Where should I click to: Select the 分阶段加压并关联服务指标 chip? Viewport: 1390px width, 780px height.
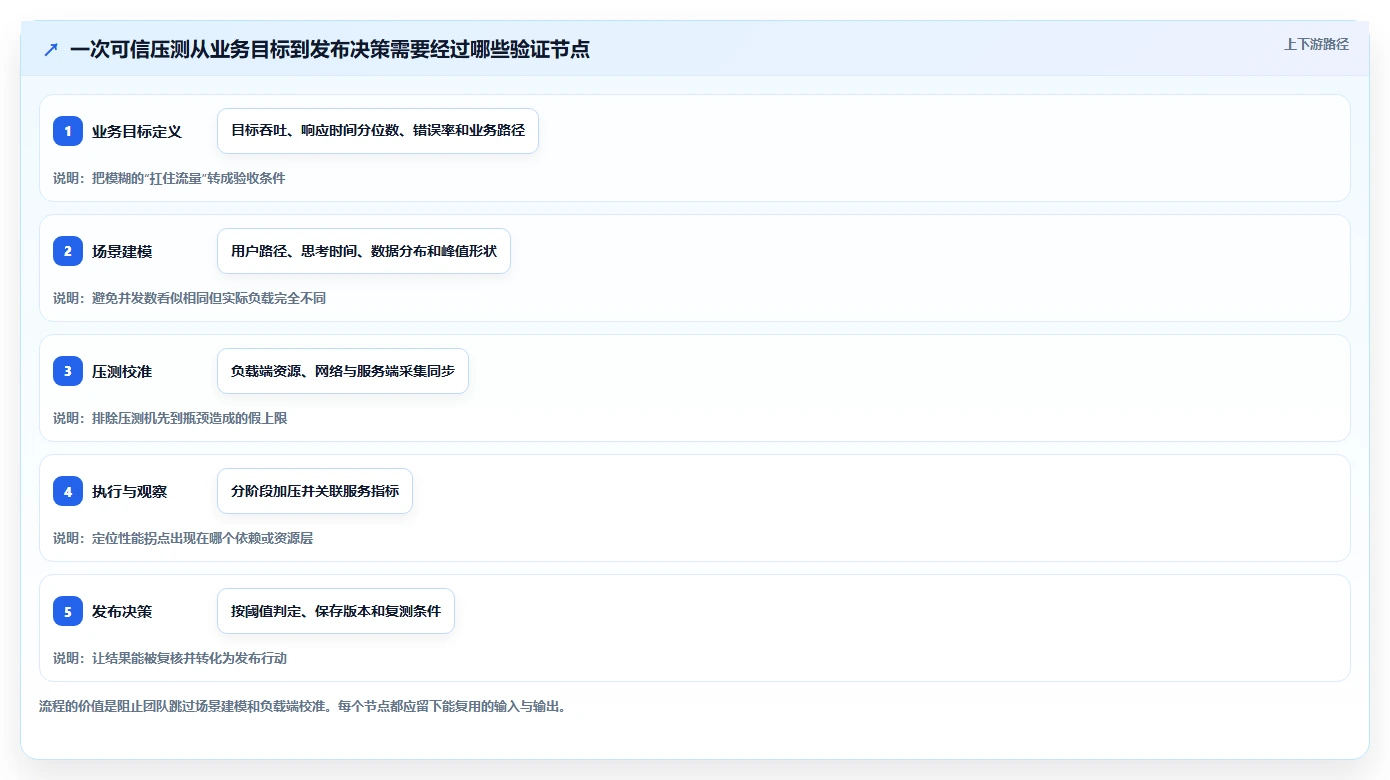(315, 491)
